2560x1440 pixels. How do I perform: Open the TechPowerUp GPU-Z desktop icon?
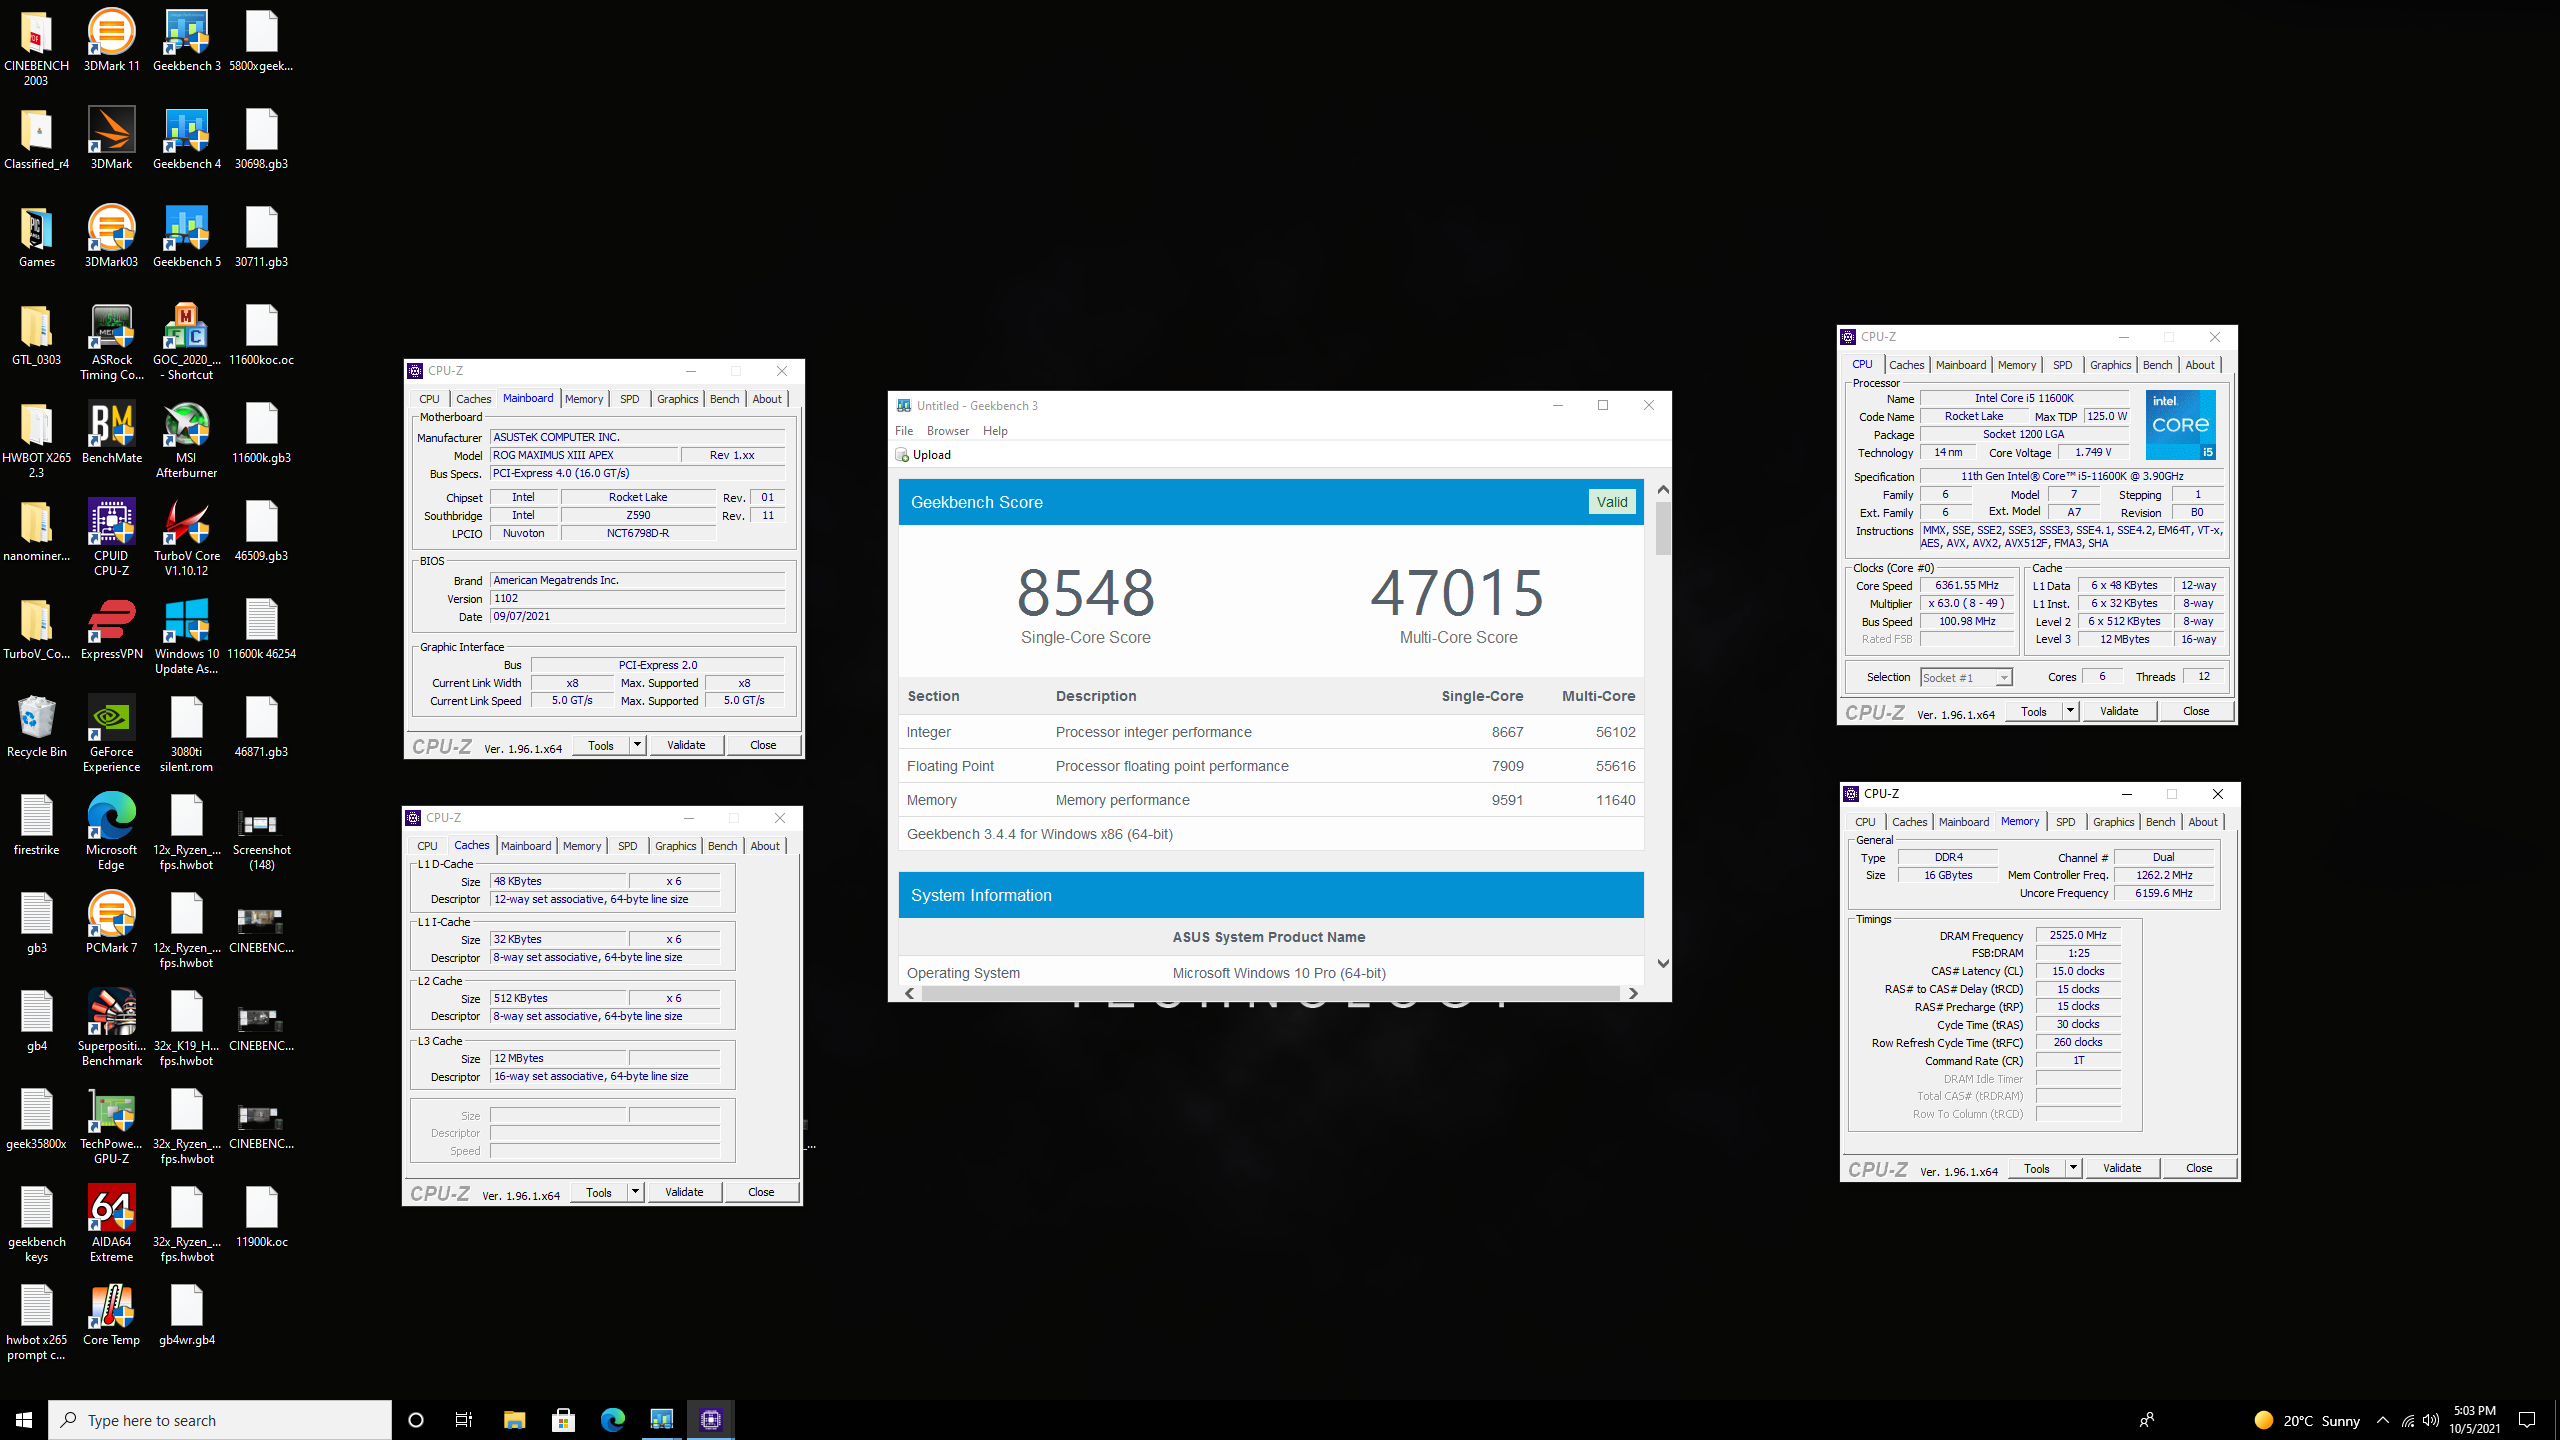click(111, 1126)
